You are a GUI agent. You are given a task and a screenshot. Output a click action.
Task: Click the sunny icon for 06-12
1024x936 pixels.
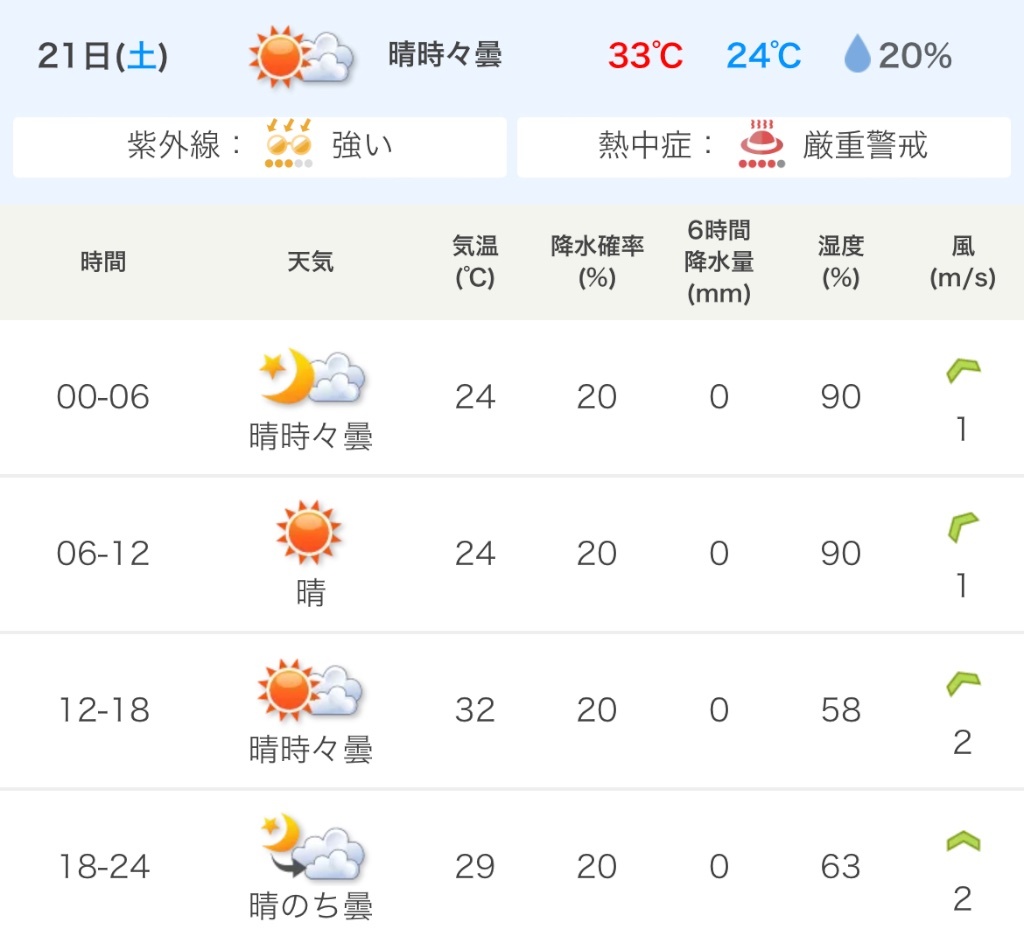point(309,532)
